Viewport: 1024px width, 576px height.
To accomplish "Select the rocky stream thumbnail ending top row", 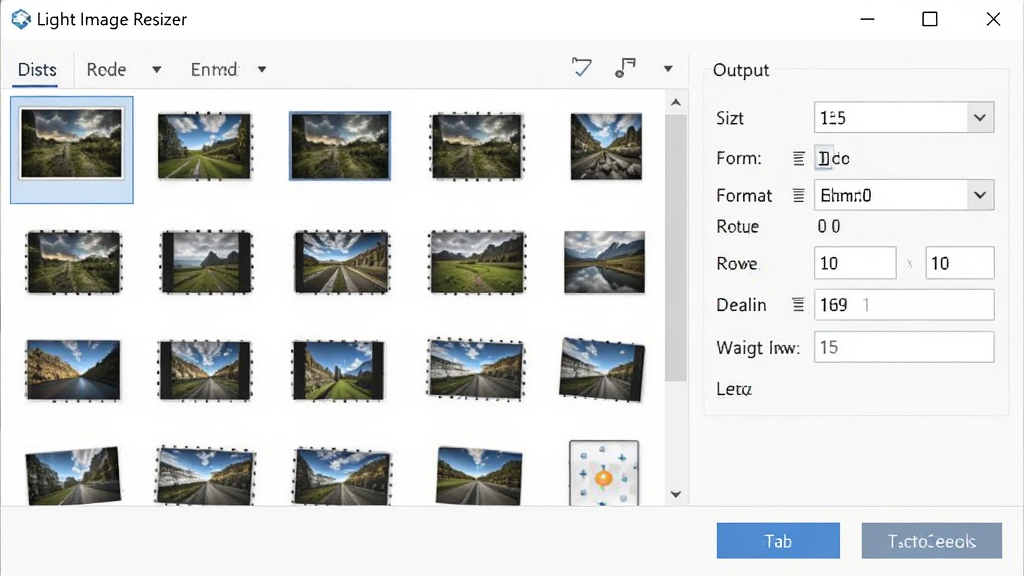I will (606, 146).
